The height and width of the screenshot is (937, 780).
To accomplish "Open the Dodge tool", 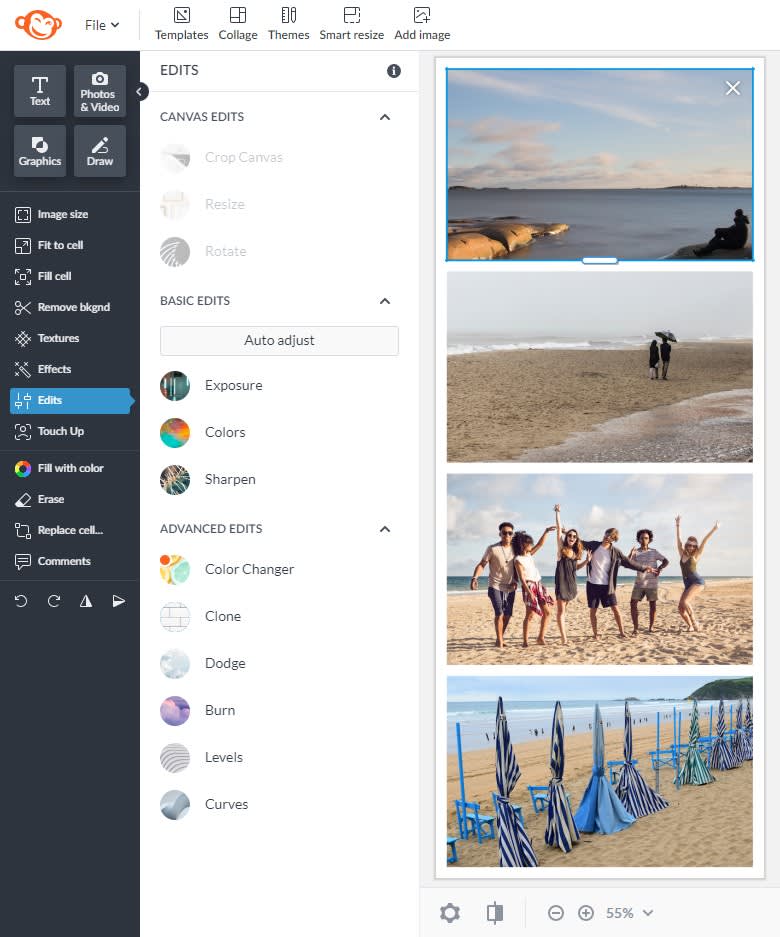I will point(203,664).
